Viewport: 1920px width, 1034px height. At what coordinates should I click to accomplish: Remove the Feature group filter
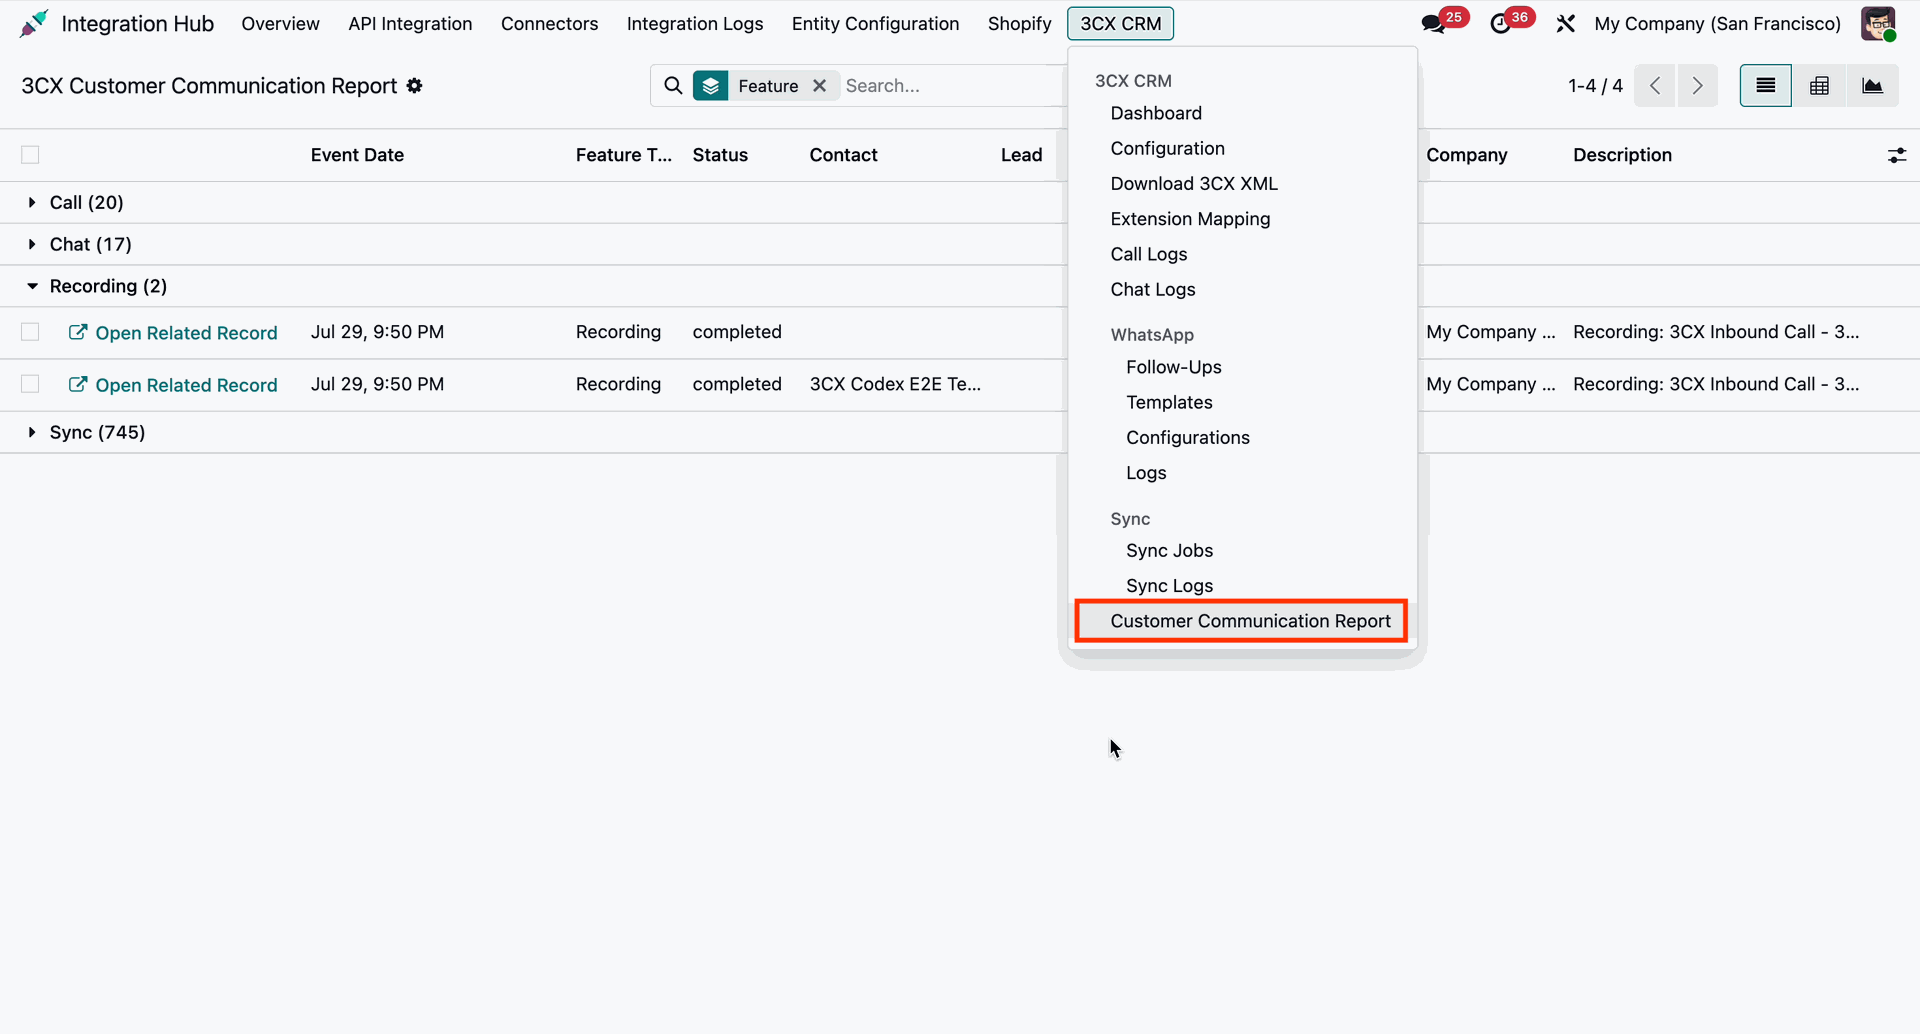820,86
